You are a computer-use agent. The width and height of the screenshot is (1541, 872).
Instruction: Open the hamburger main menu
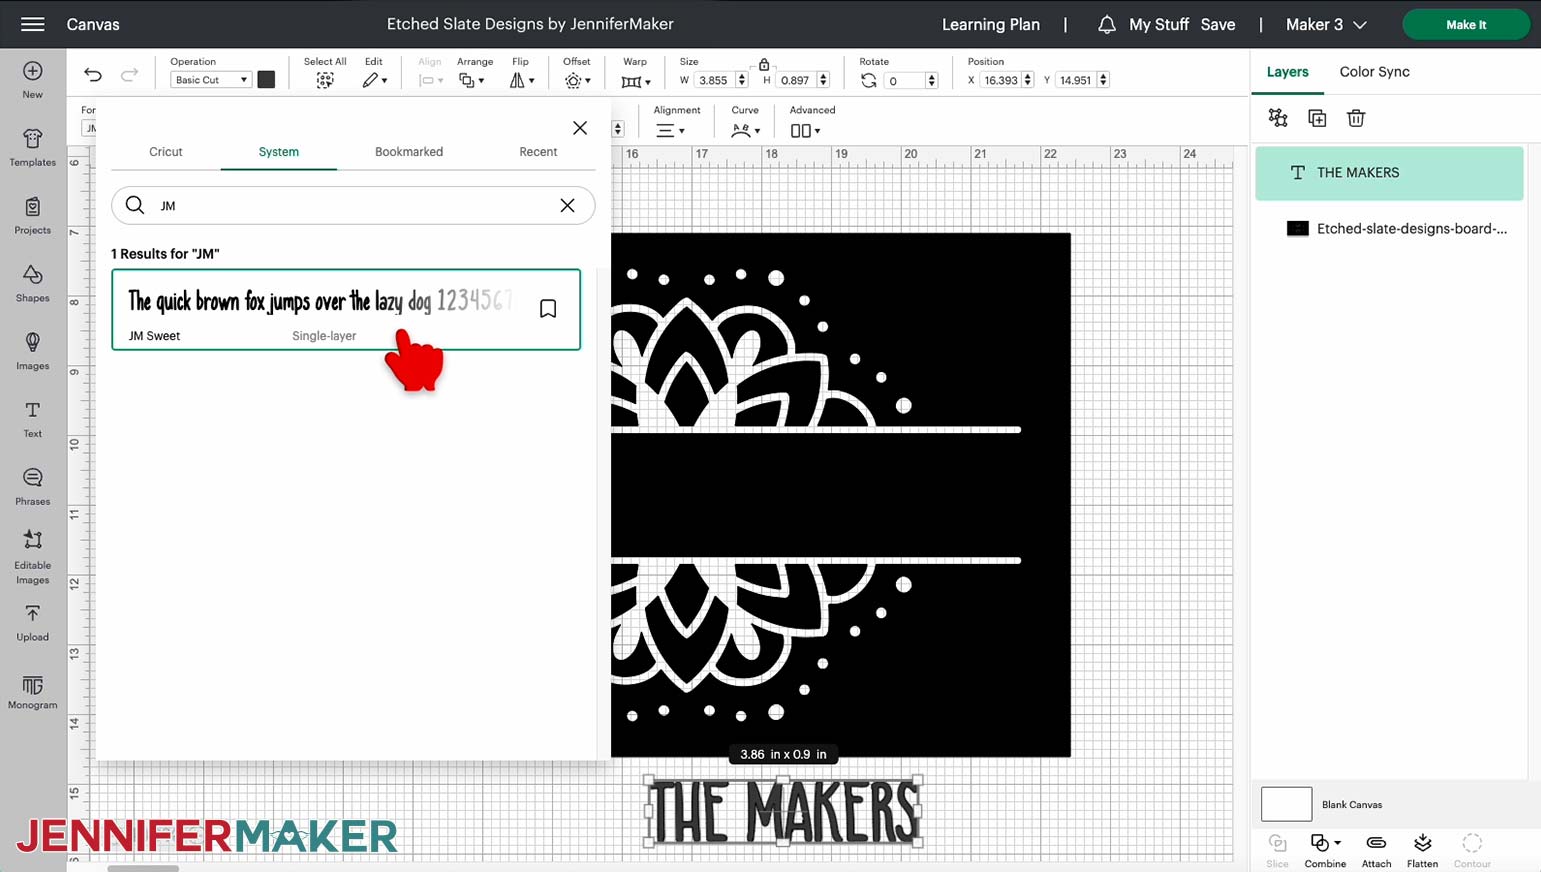click(x=33, y=24)
